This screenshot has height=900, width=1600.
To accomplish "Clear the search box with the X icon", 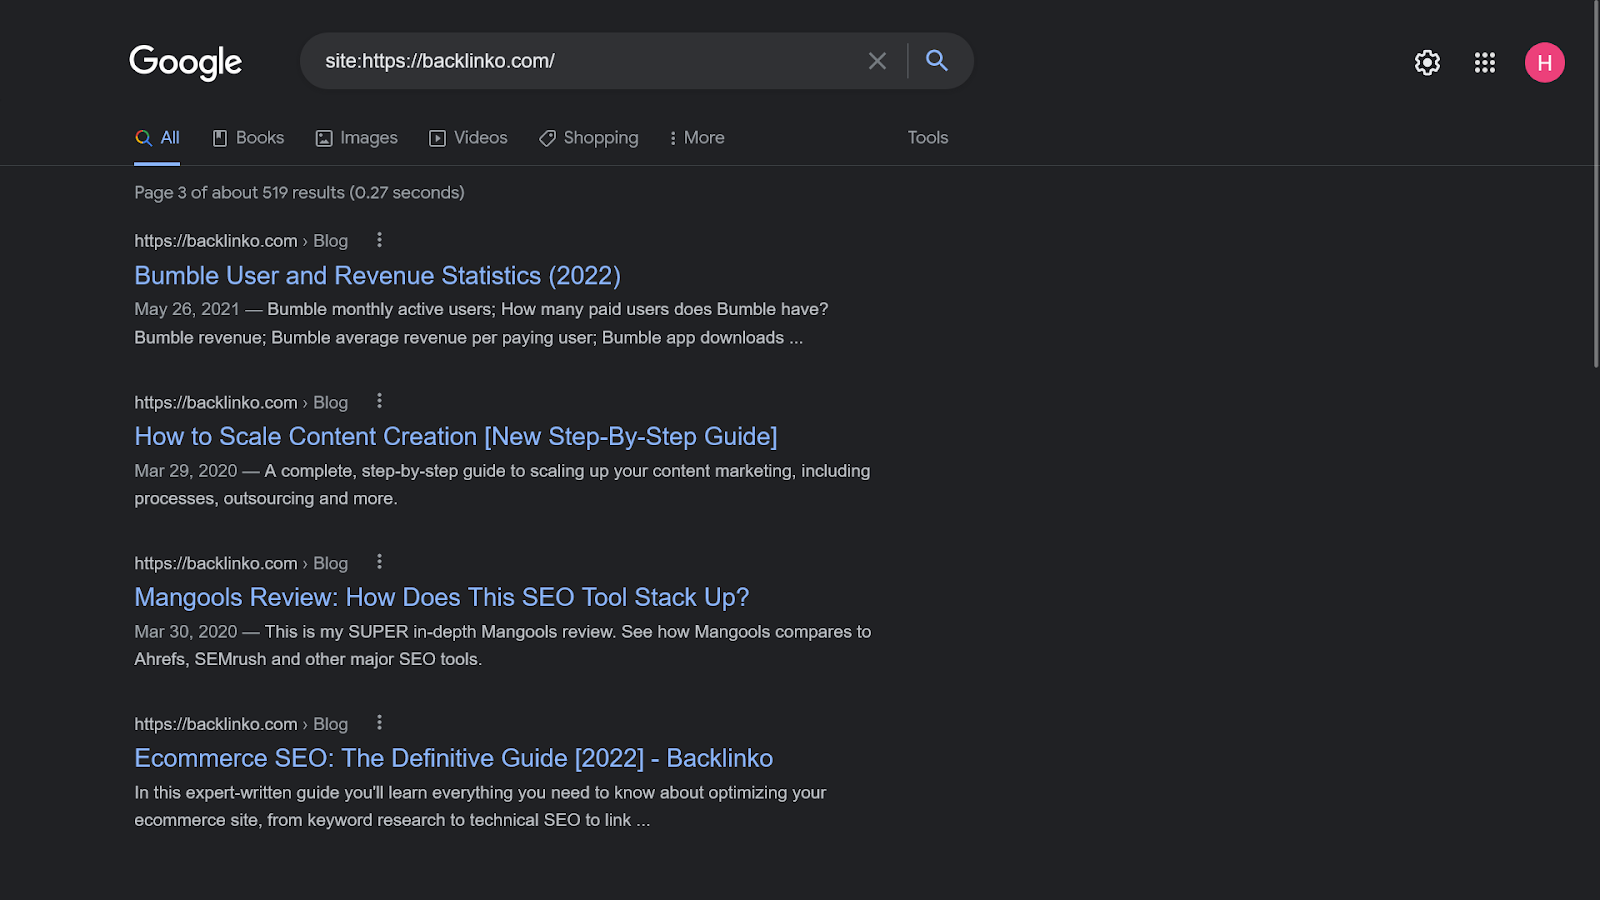I will (877, 61).
